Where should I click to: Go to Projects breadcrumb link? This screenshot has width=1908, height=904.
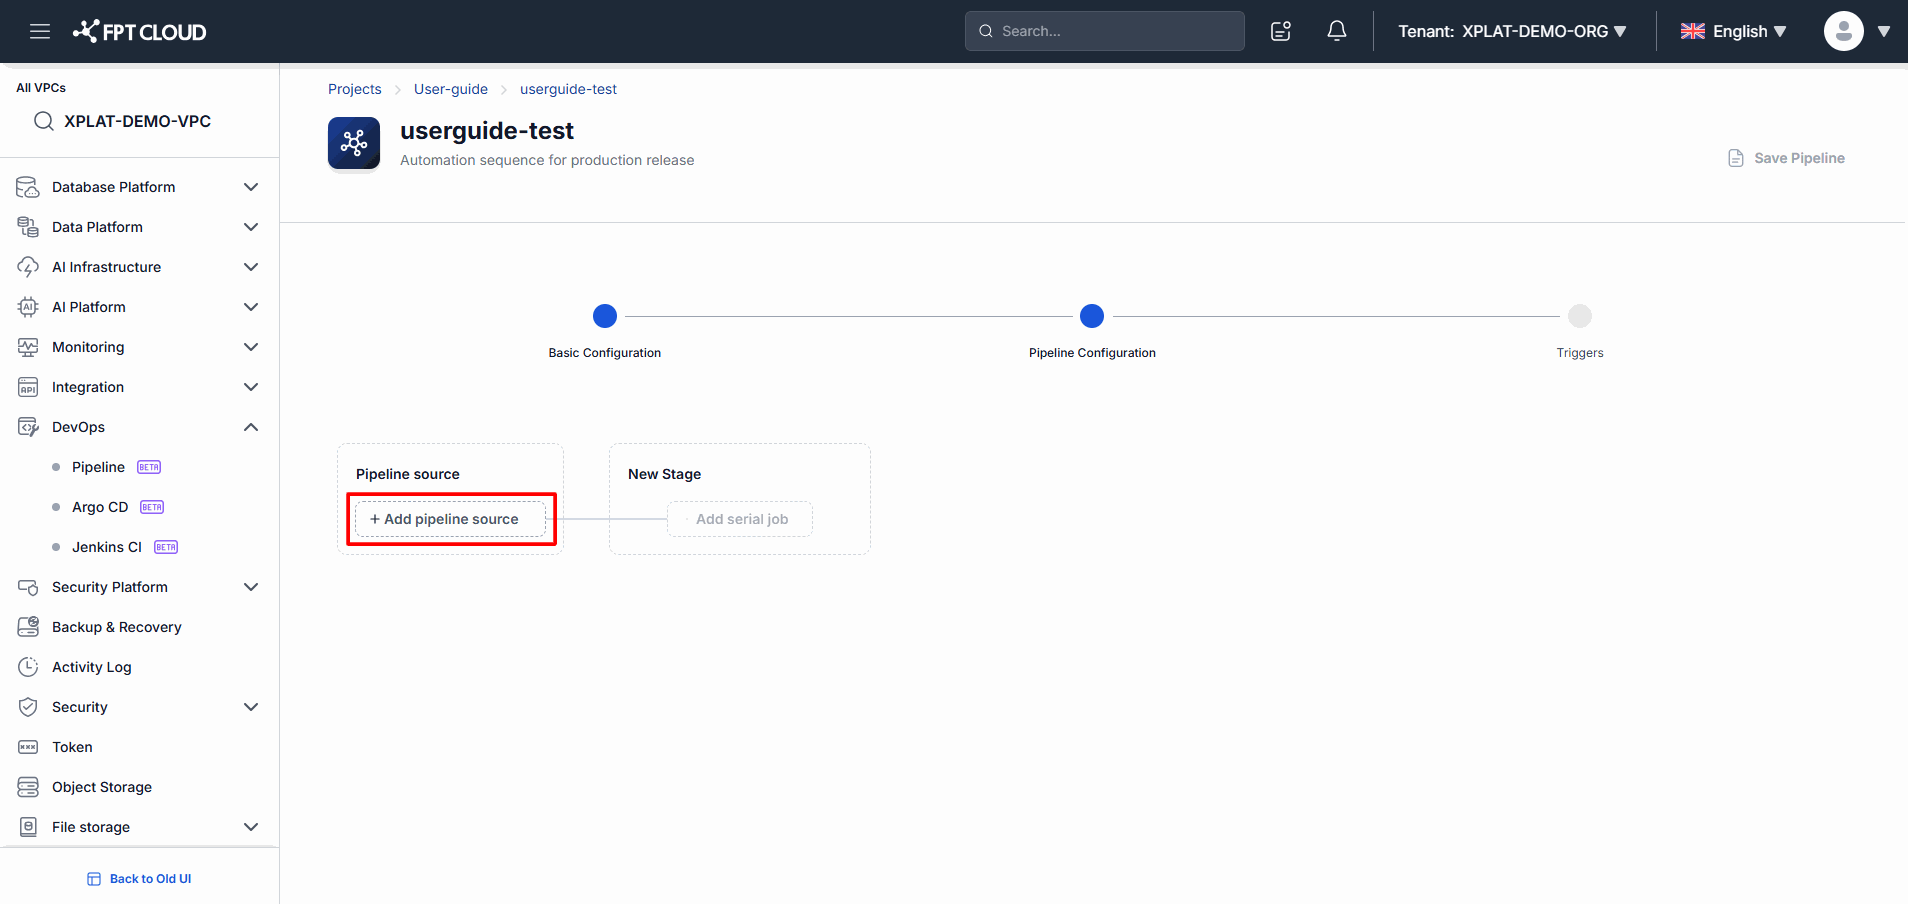[x=355, y=89]
